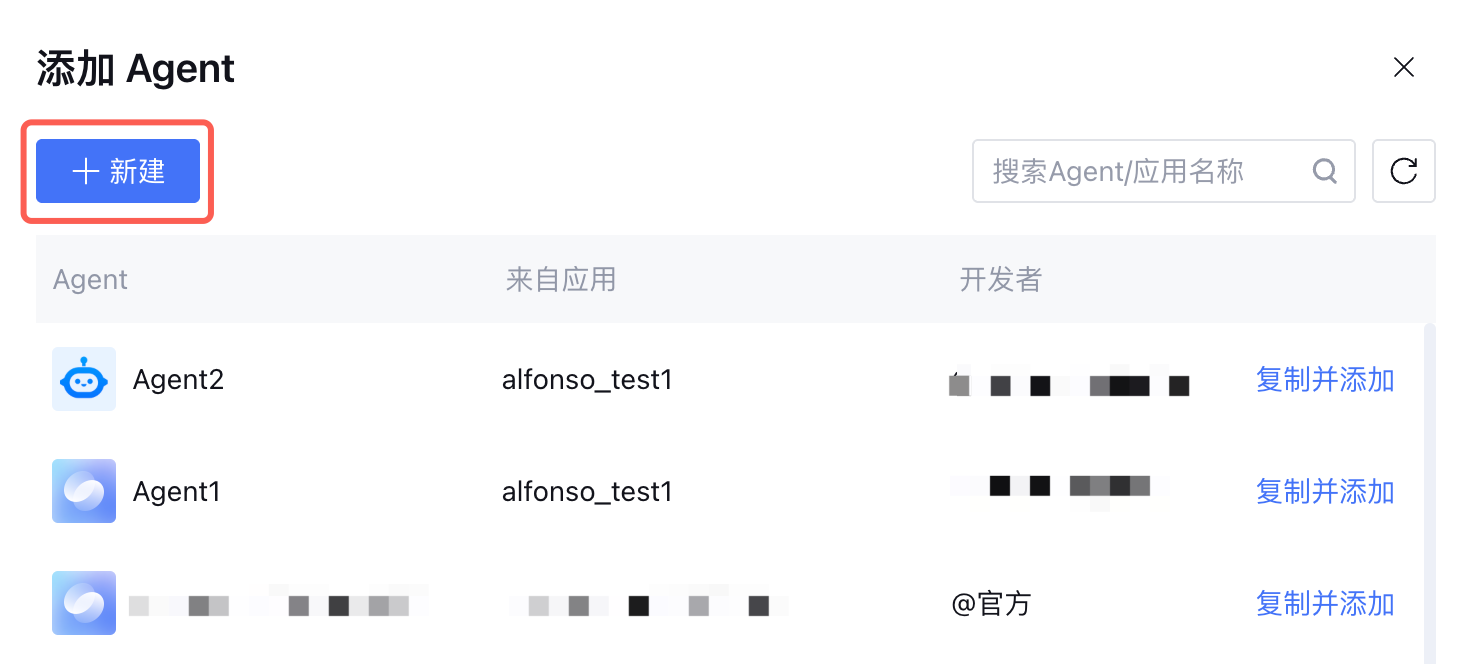This screenshot has height=664, width=1470.
Task: Click alfonso_test1 in the Agent1 row
Action: (587, 492)
